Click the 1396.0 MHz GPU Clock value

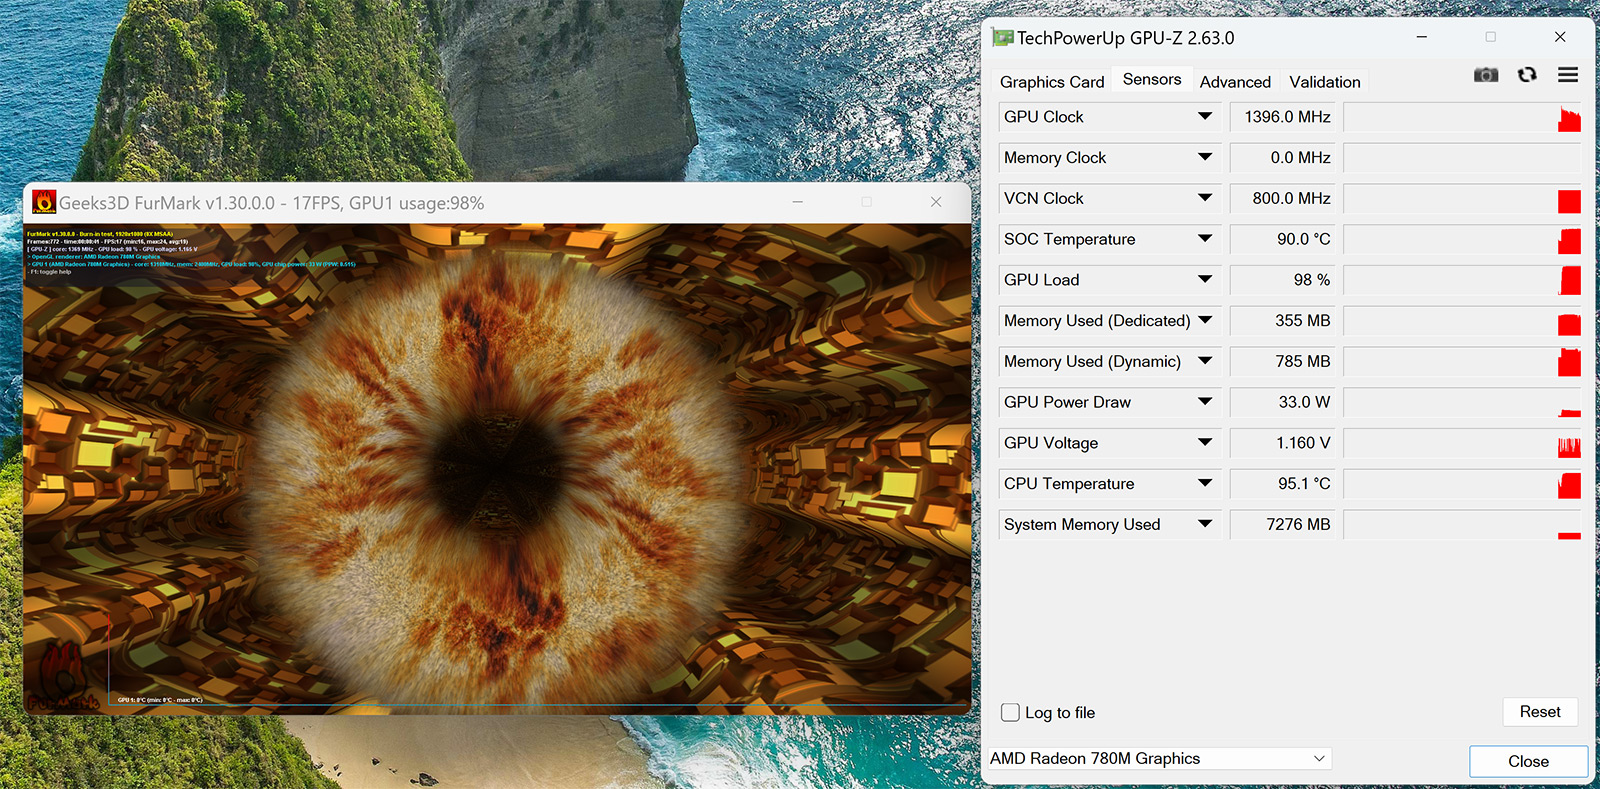(1284, 117)
